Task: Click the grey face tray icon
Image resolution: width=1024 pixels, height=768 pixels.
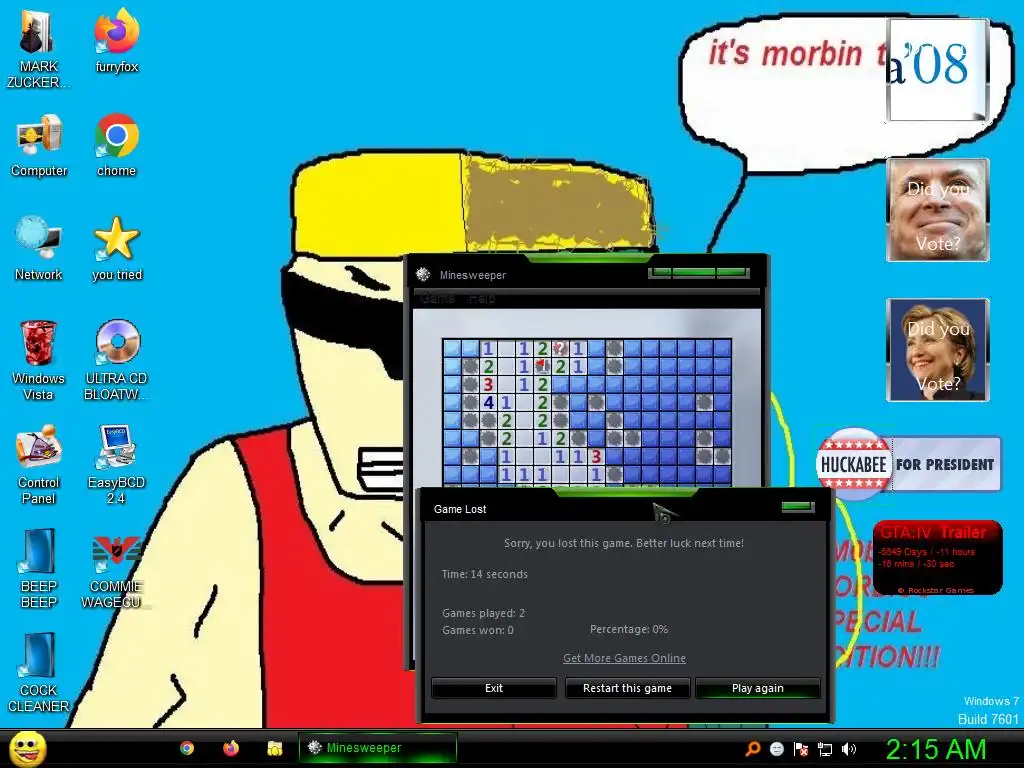Action: pyautogui.click(x=776, y=749)
